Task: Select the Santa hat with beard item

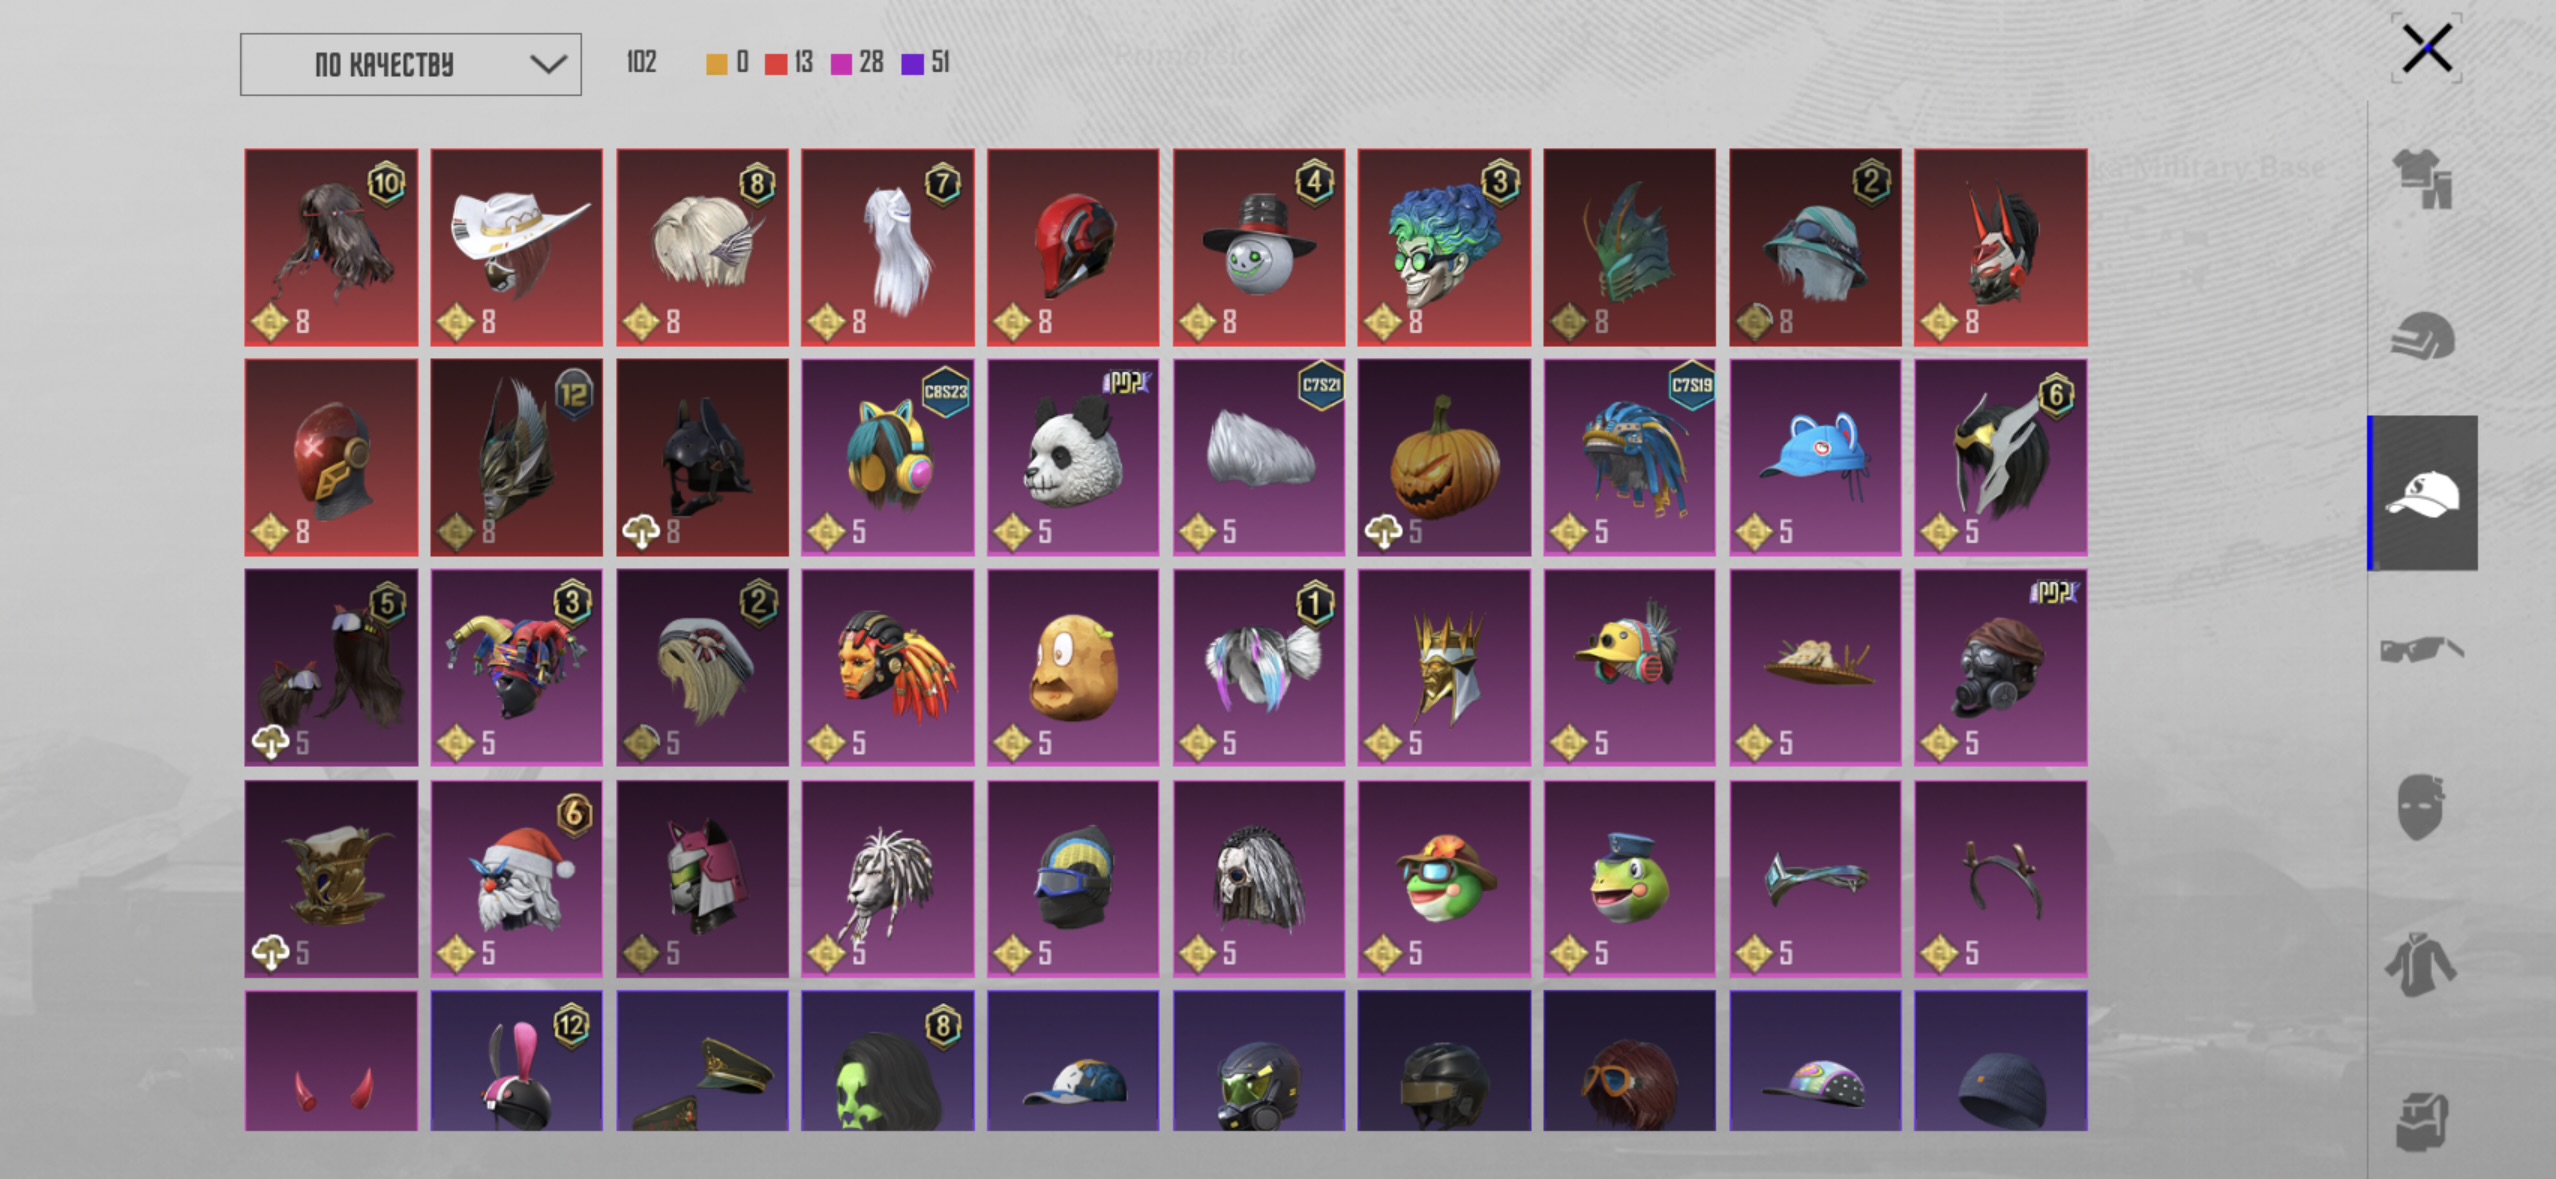Action: click(517, 878)
